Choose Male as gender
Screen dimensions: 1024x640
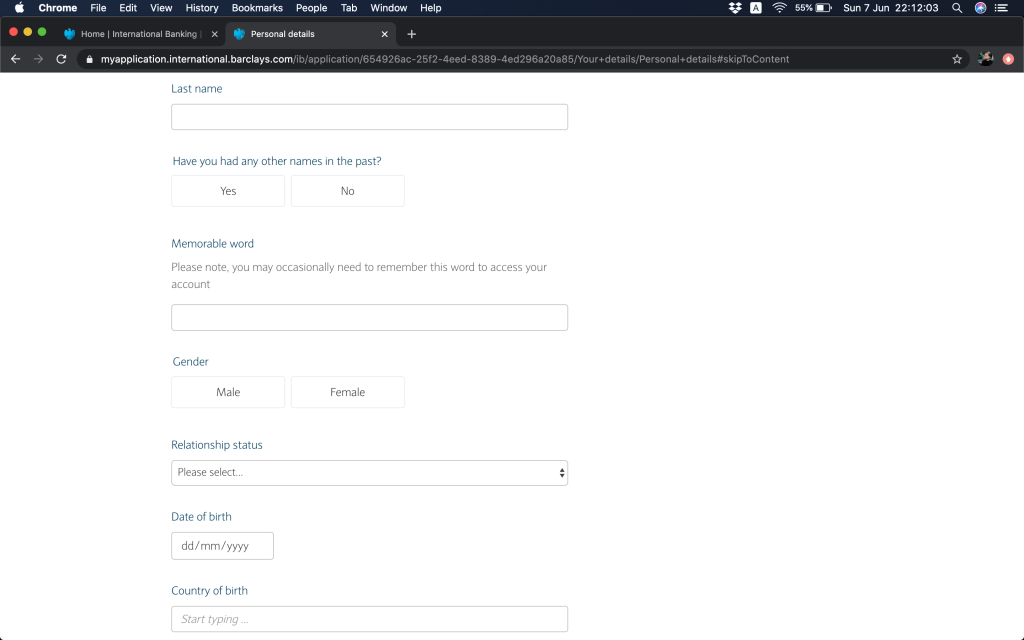[x=228, y=392]
